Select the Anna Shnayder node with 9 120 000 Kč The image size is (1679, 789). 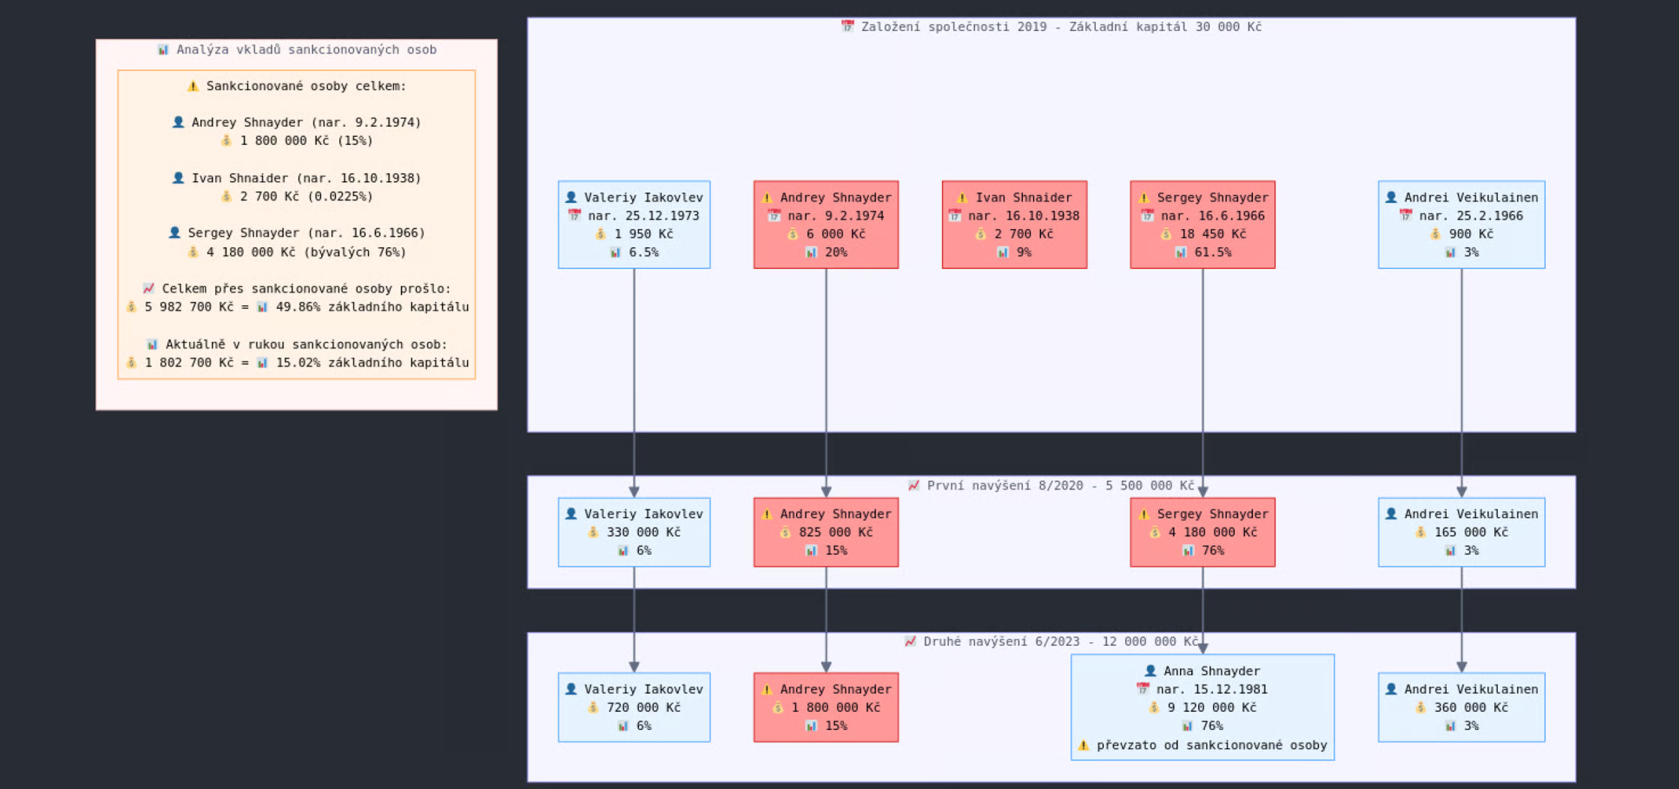click(x=1202, y=707)
